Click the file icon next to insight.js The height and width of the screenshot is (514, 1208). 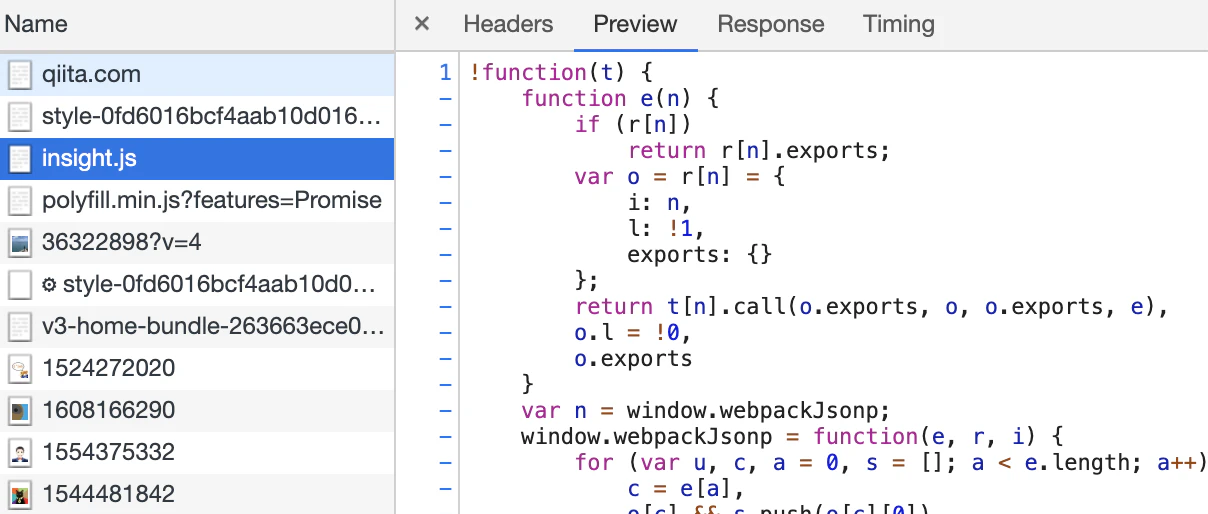point(20,159)
